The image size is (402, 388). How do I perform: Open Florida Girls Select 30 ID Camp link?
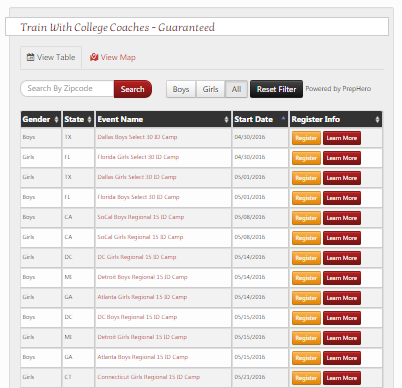pos(138,157)
